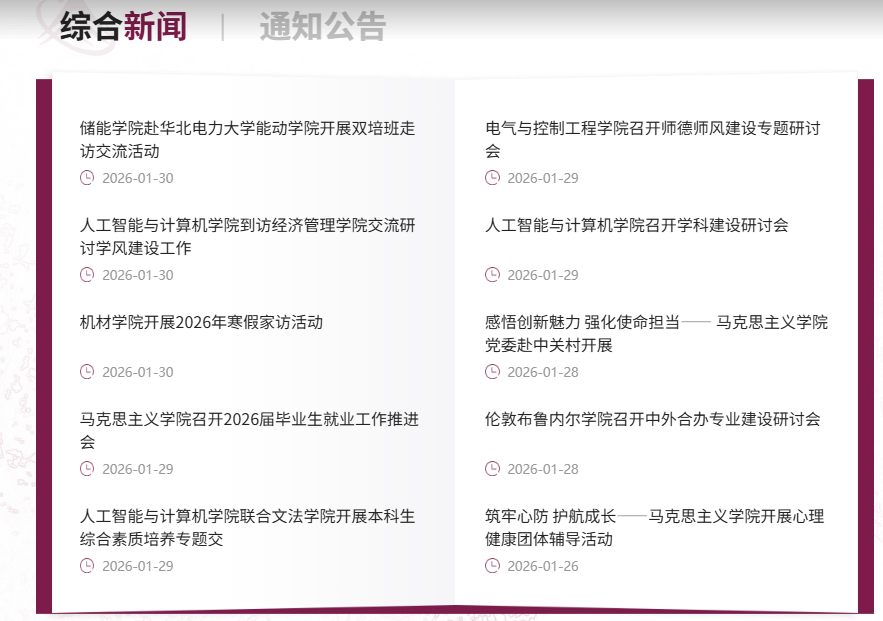Screen dimensions: 883x621
Task: Open 感悟创新魅力 强化使命担当 article
Action: click(656, 334)
